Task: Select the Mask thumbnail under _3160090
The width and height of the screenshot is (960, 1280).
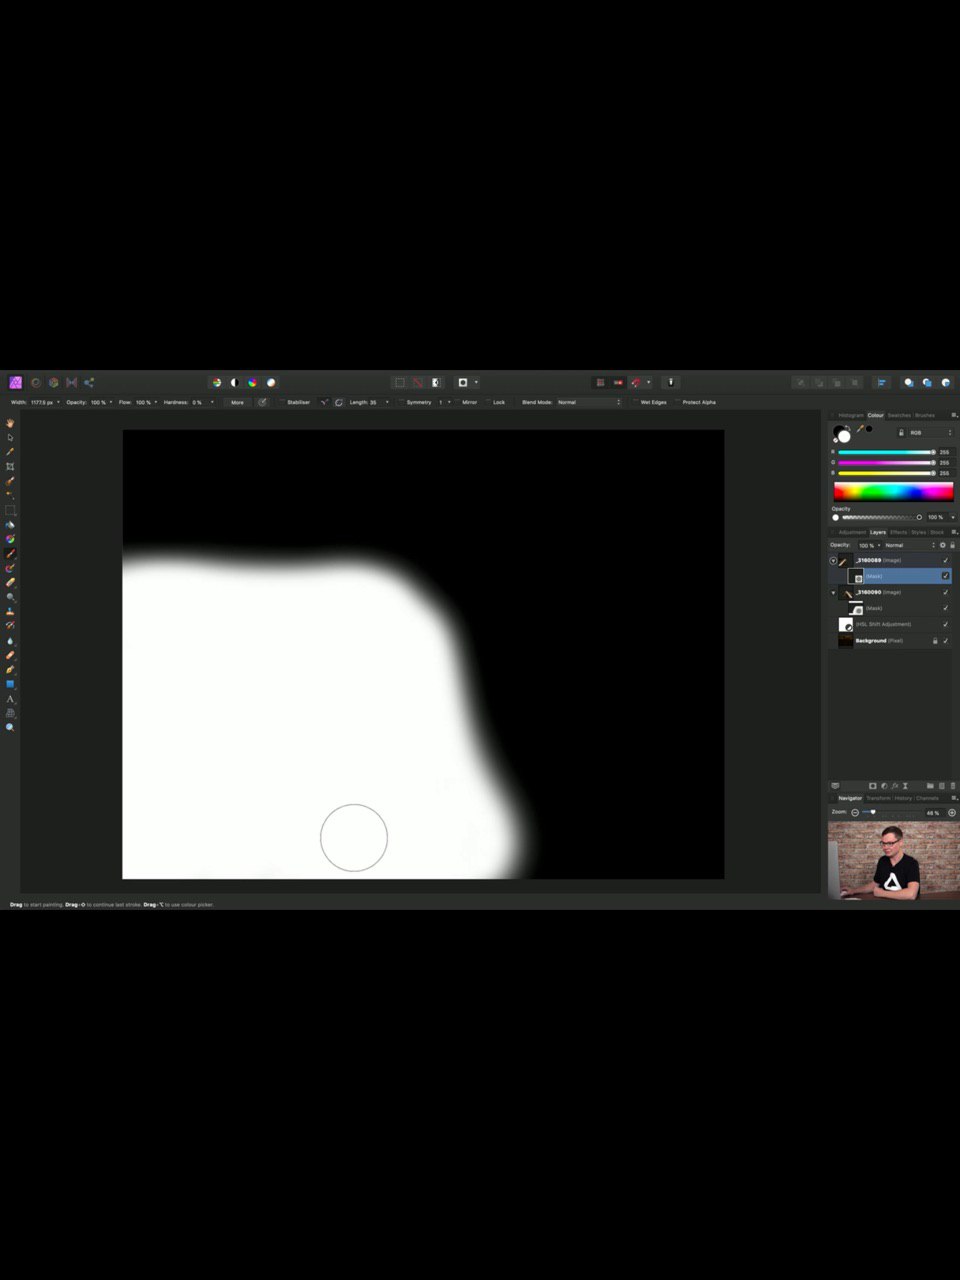Action: point(856,608)
